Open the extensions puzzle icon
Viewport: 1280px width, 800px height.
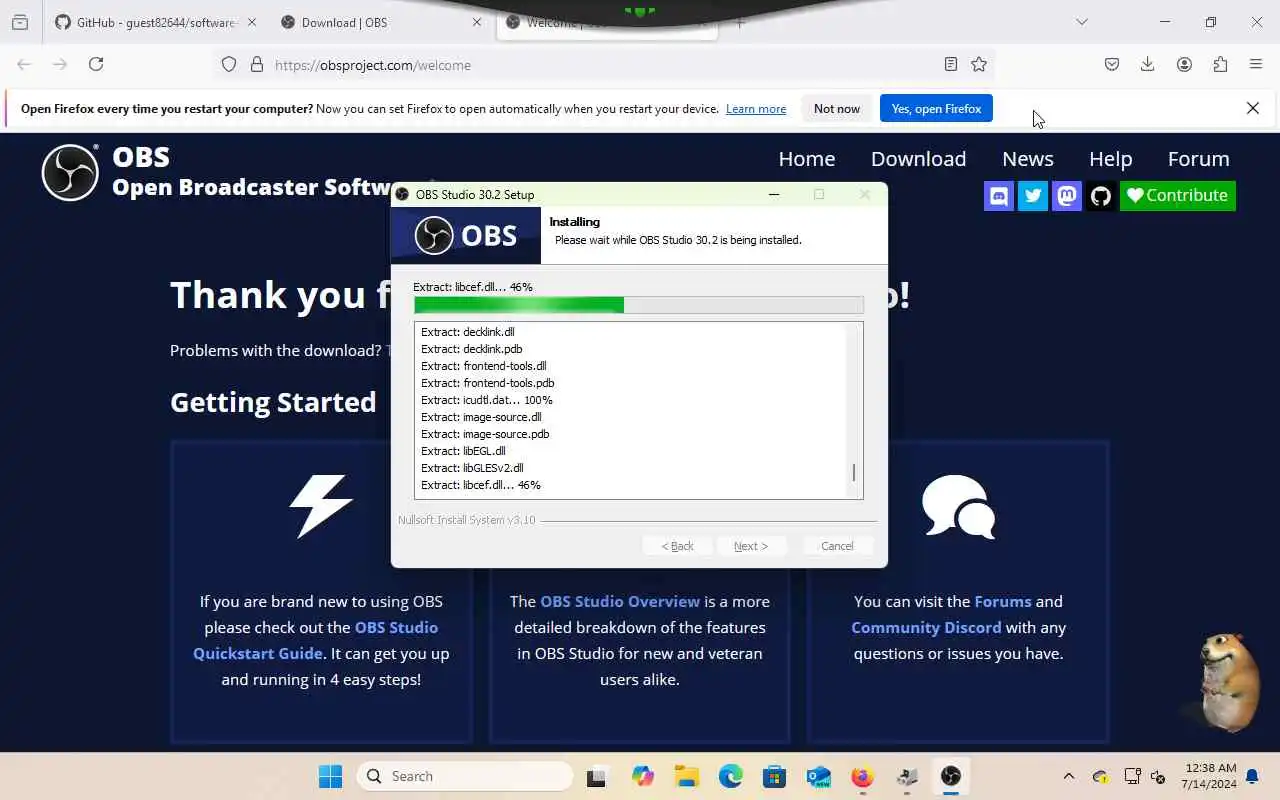click(x=1220, y=64)
